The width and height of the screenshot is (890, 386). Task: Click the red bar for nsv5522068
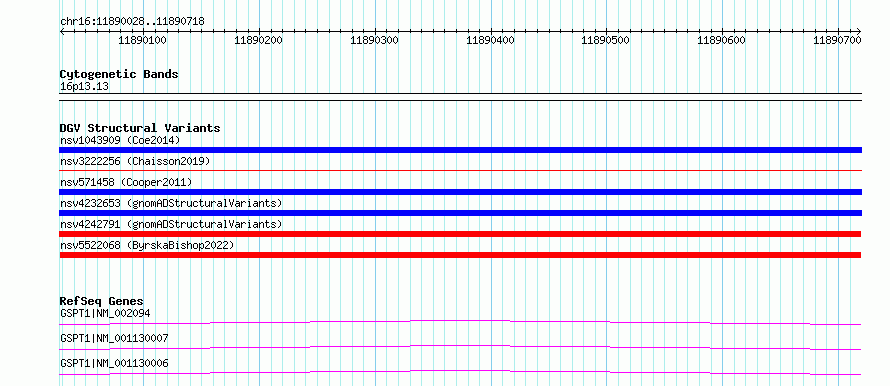(460, 255)
